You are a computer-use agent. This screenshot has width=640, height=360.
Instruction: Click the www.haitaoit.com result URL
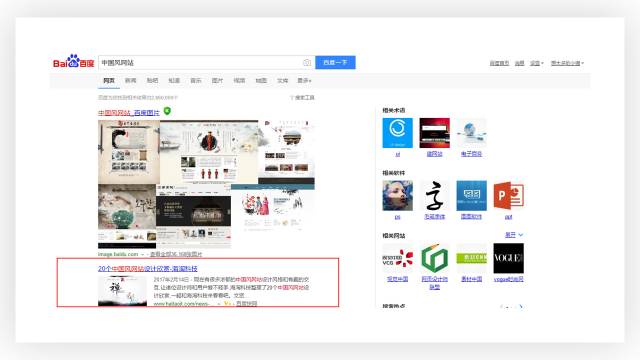click(182, 304)
